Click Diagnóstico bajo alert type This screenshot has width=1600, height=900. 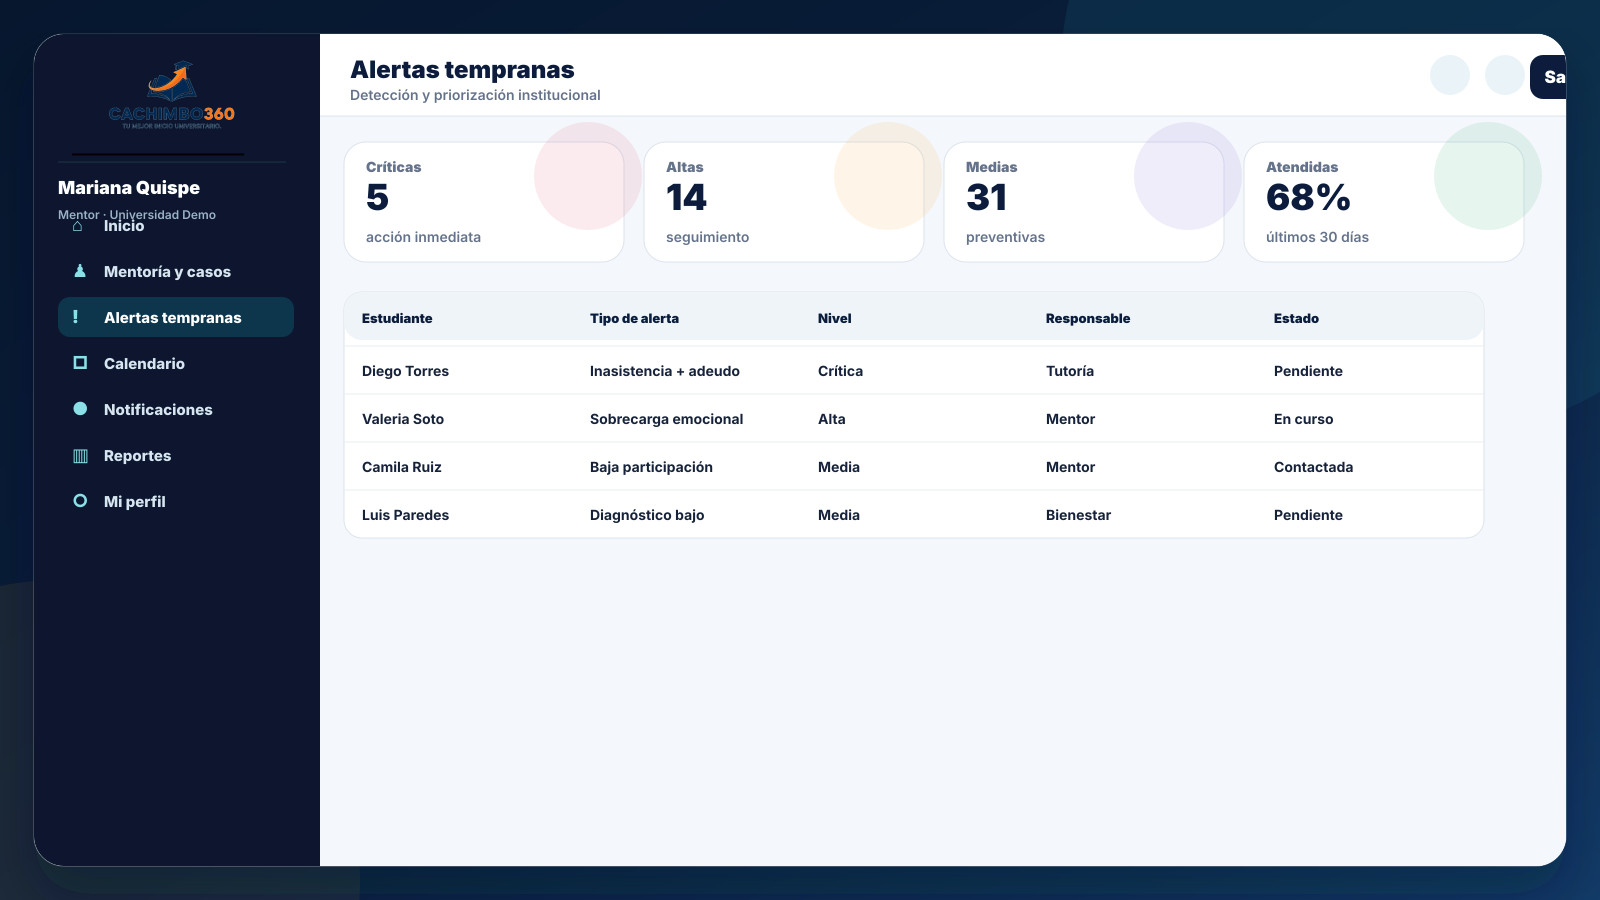point(647,515)
